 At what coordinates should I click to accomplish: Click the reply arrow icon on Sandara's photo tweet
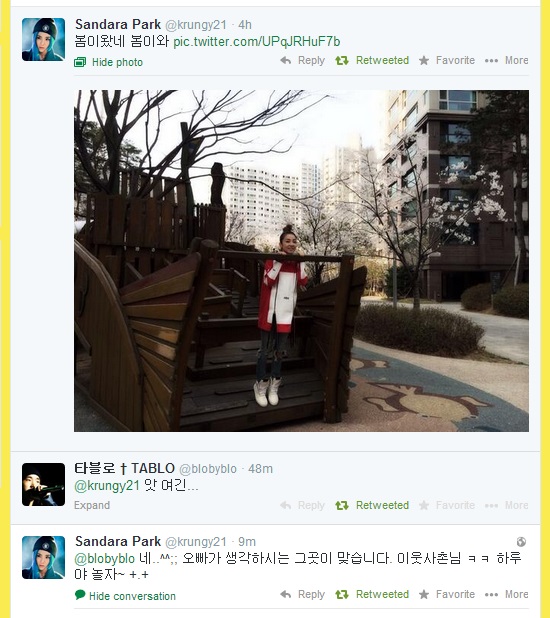click(x=286, y=60)
